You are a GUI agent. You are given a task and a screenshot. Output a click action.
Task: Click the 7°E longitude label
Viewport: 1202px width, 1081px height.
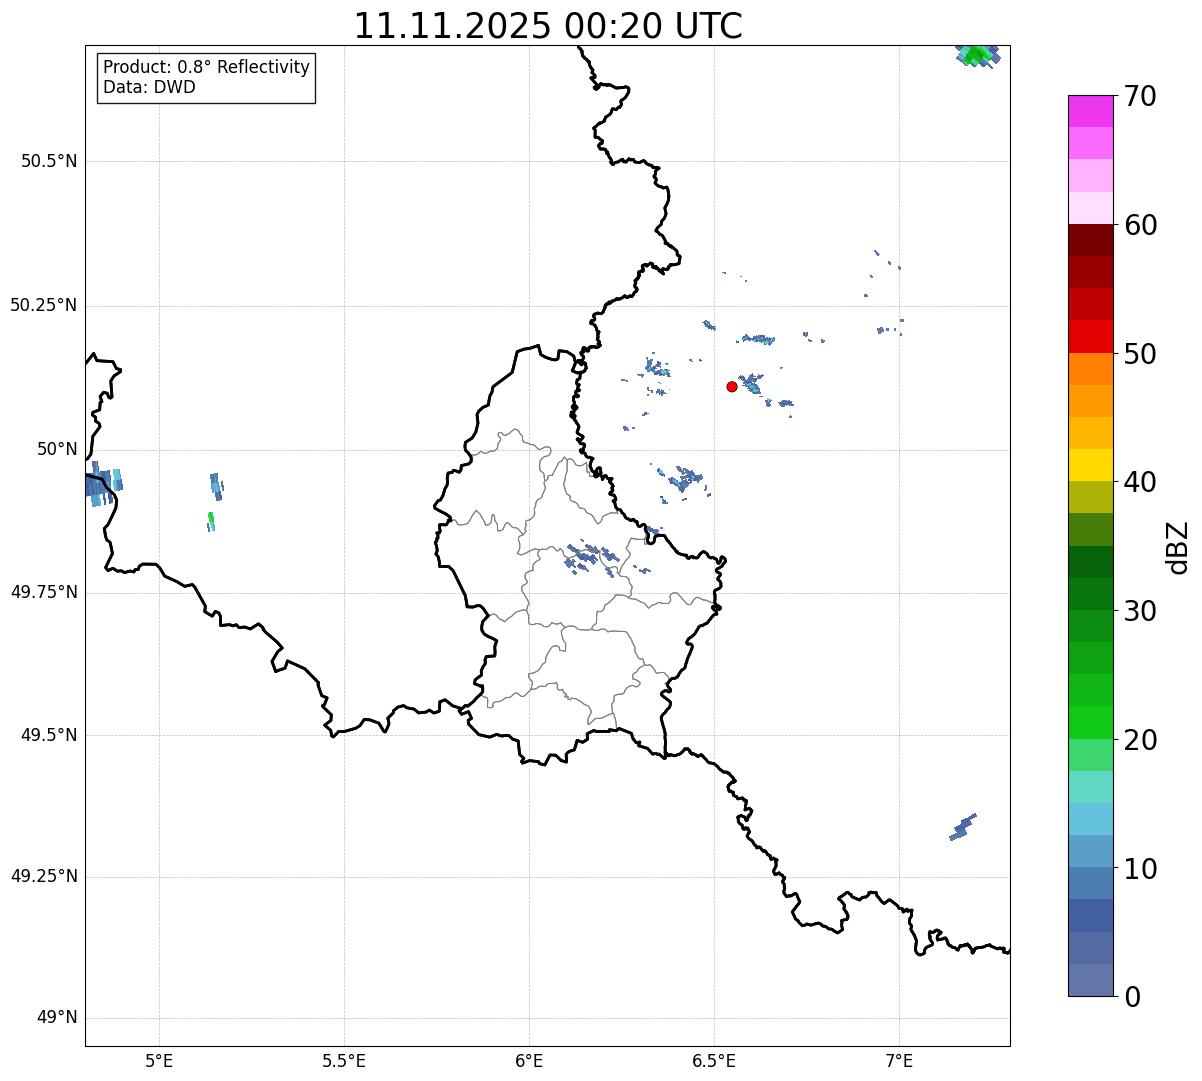tap(899, 1060)
